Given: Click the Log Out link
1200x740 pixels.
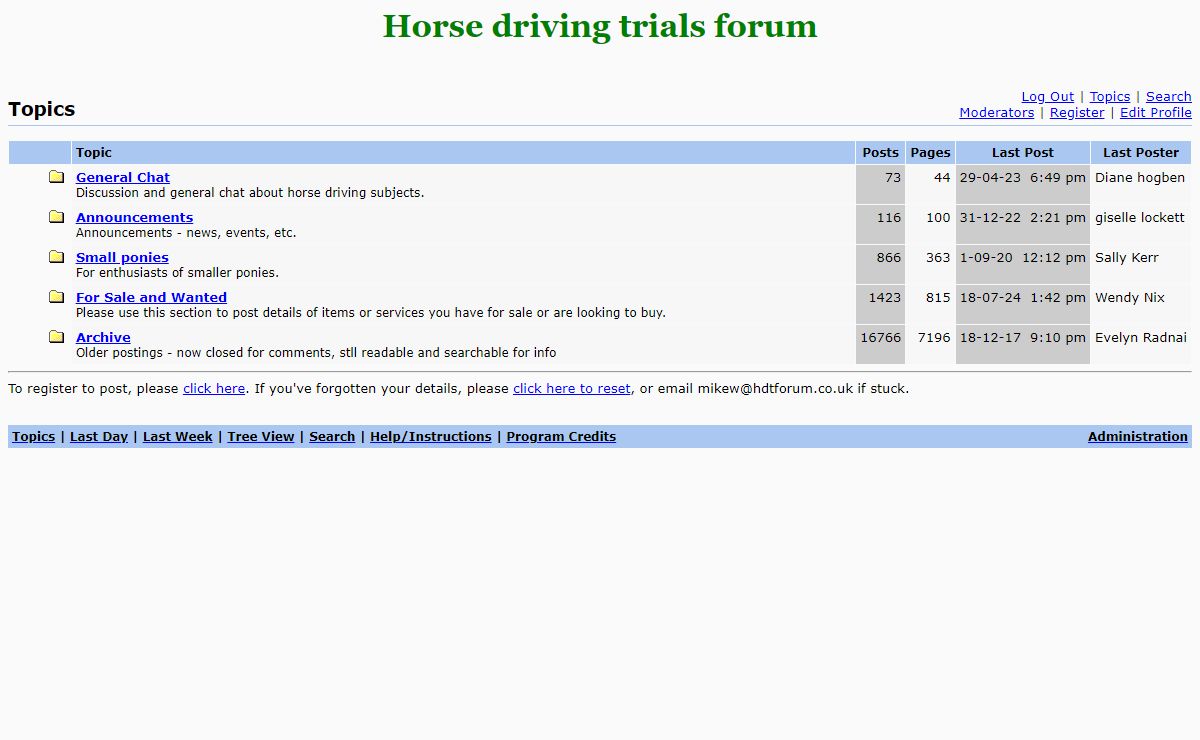Looking at the screenshot, I should tap(1047, 97).
